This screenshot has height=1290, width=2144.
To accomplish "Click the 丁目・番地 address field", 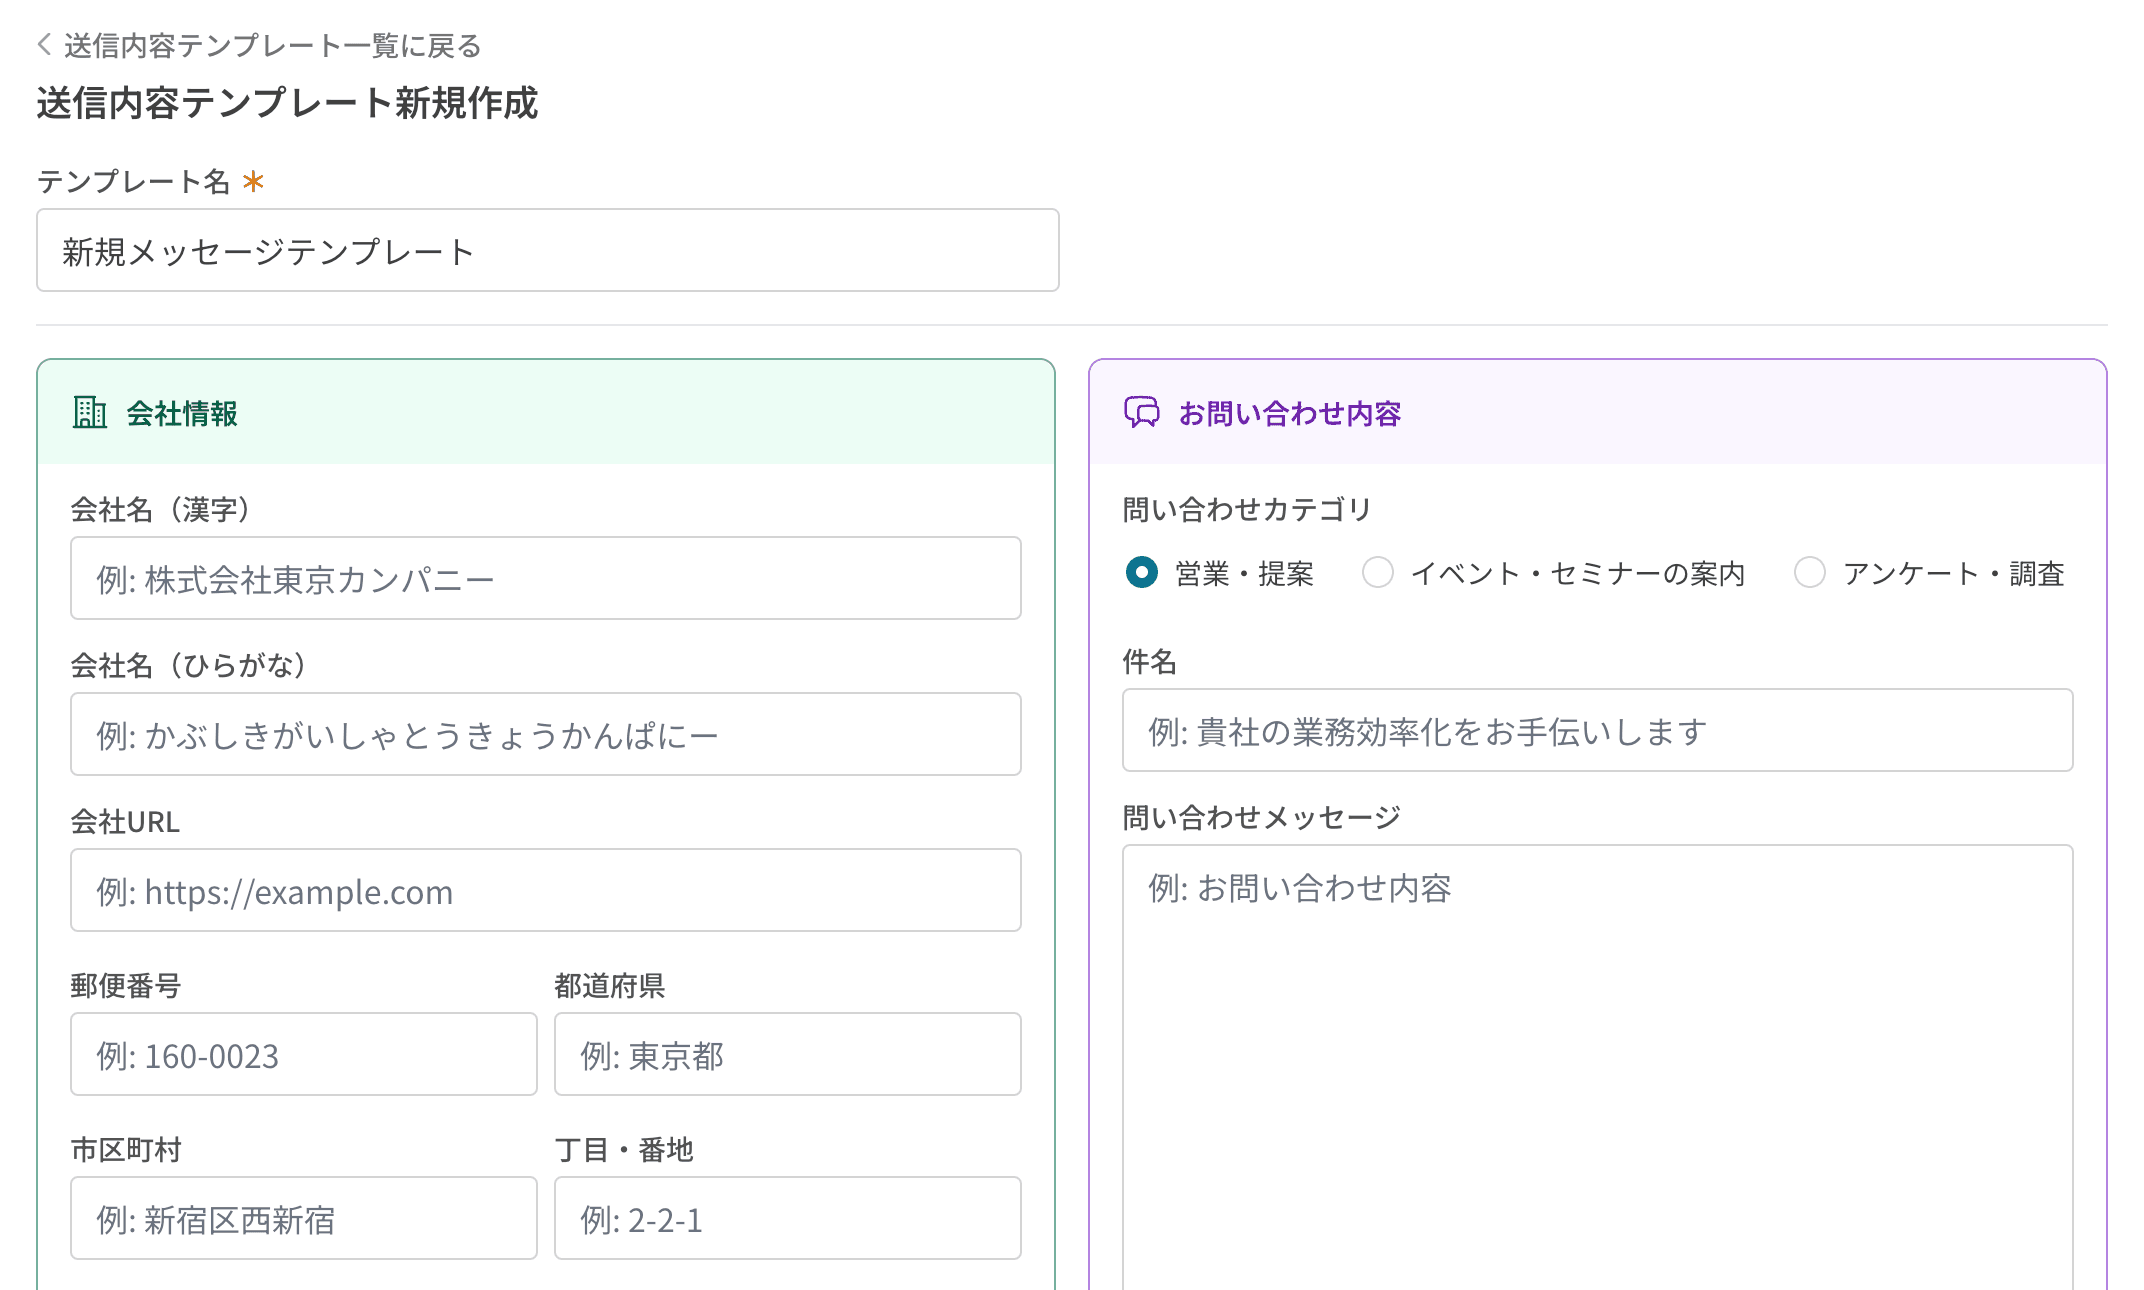I will click(787, 1218).
